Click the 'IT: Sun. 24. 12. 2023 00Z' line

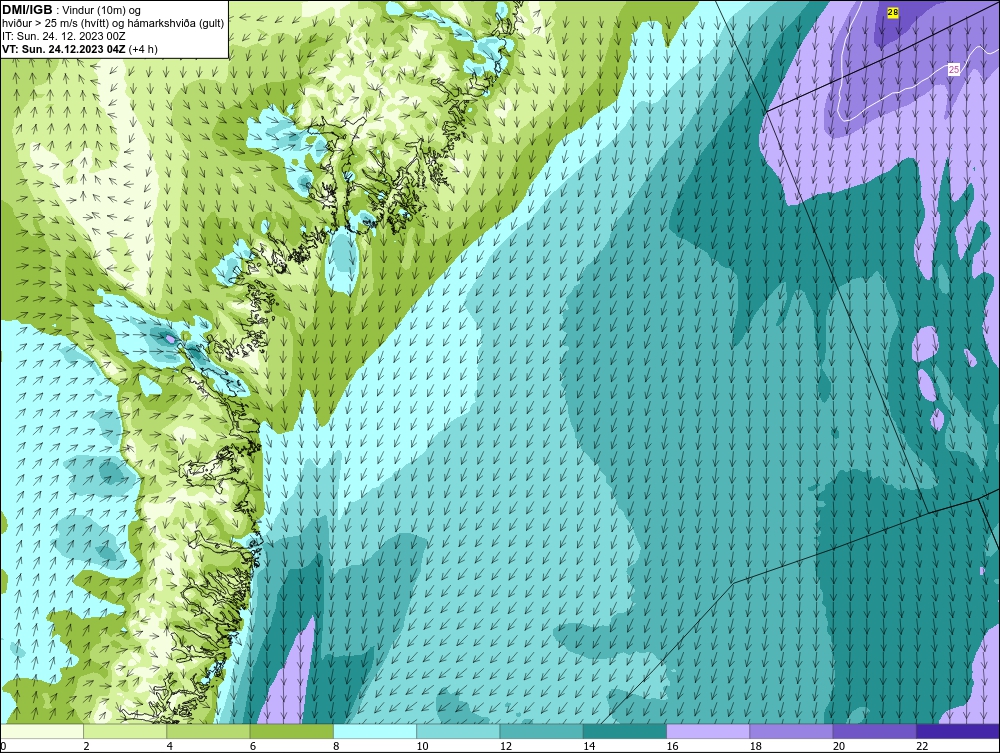64,36
